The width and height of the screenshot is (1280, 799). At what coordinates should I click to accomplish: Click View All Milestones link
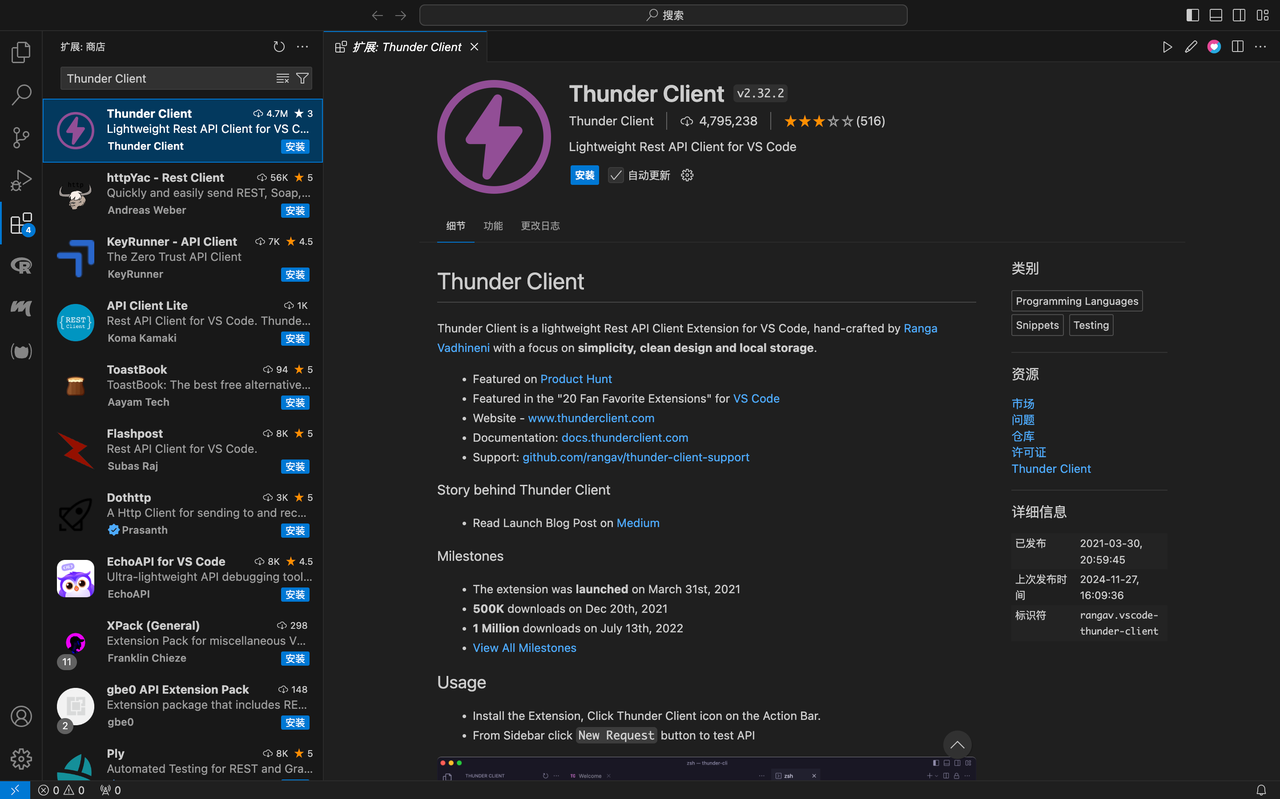click(525, 648)
